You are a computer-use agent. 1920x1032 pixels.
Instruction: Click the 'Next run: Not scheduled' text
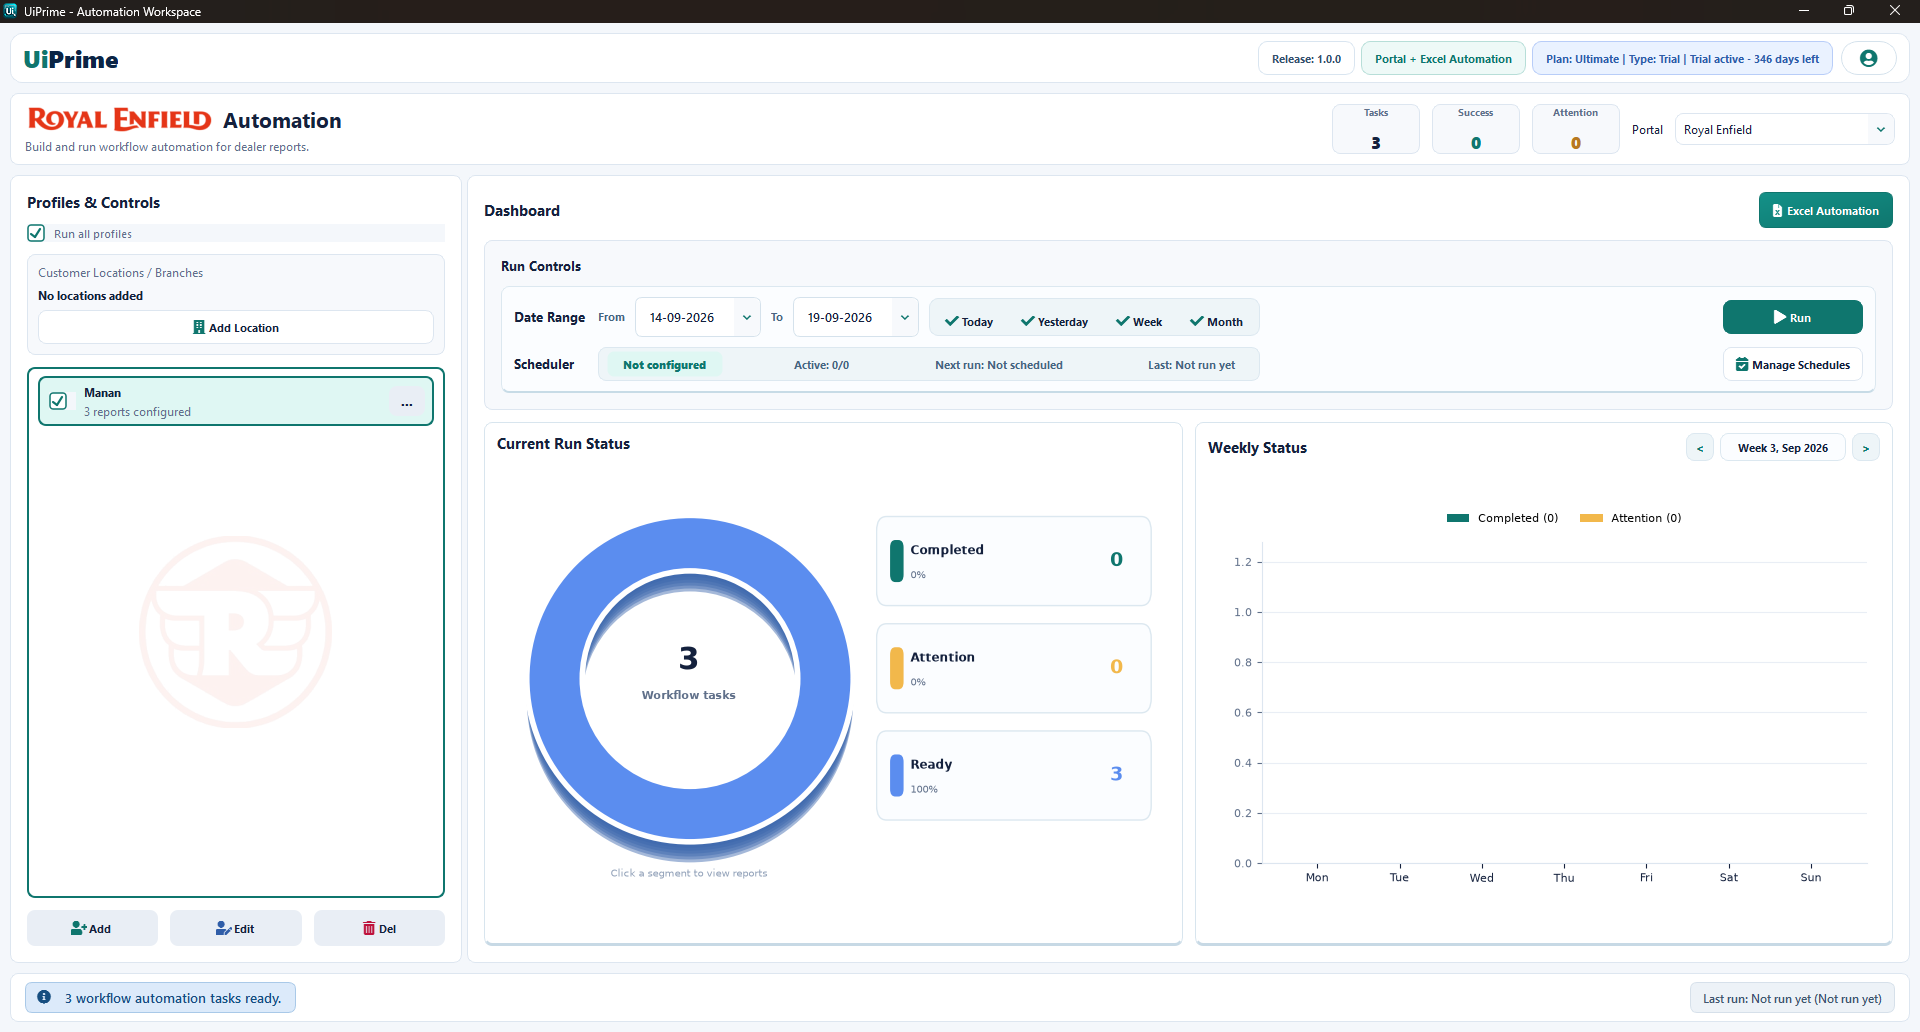998,365
